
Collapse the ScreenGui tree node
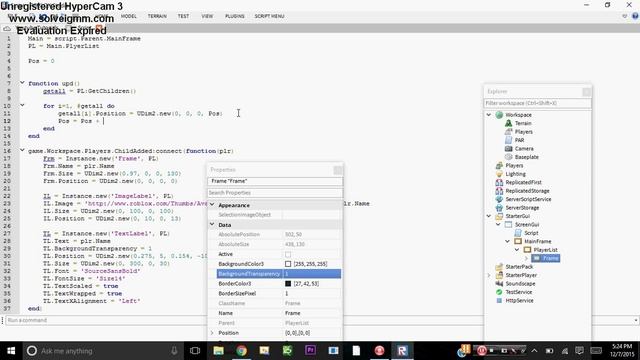coord(498,224)
